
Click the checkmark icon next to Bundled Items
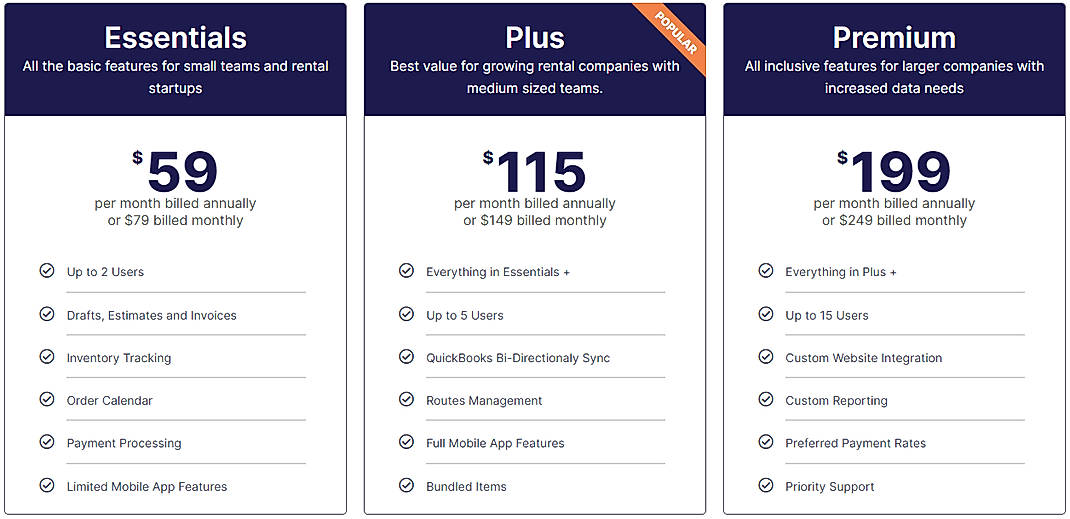406,486
